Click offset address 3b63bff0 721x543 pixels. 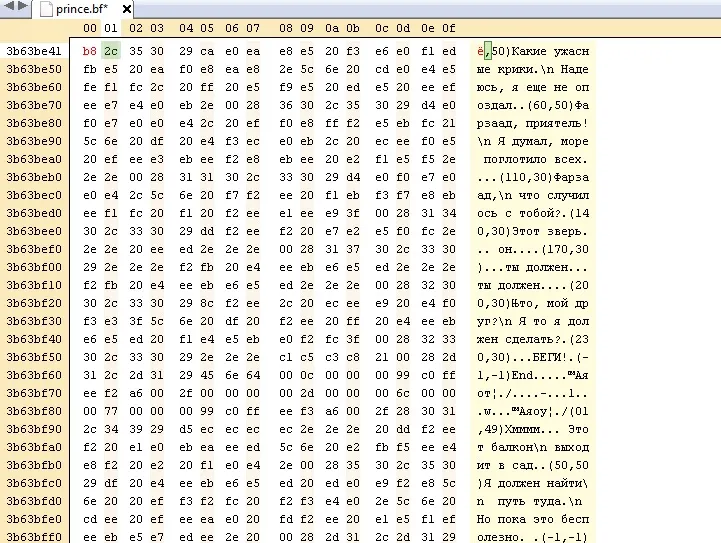(33, 537)
